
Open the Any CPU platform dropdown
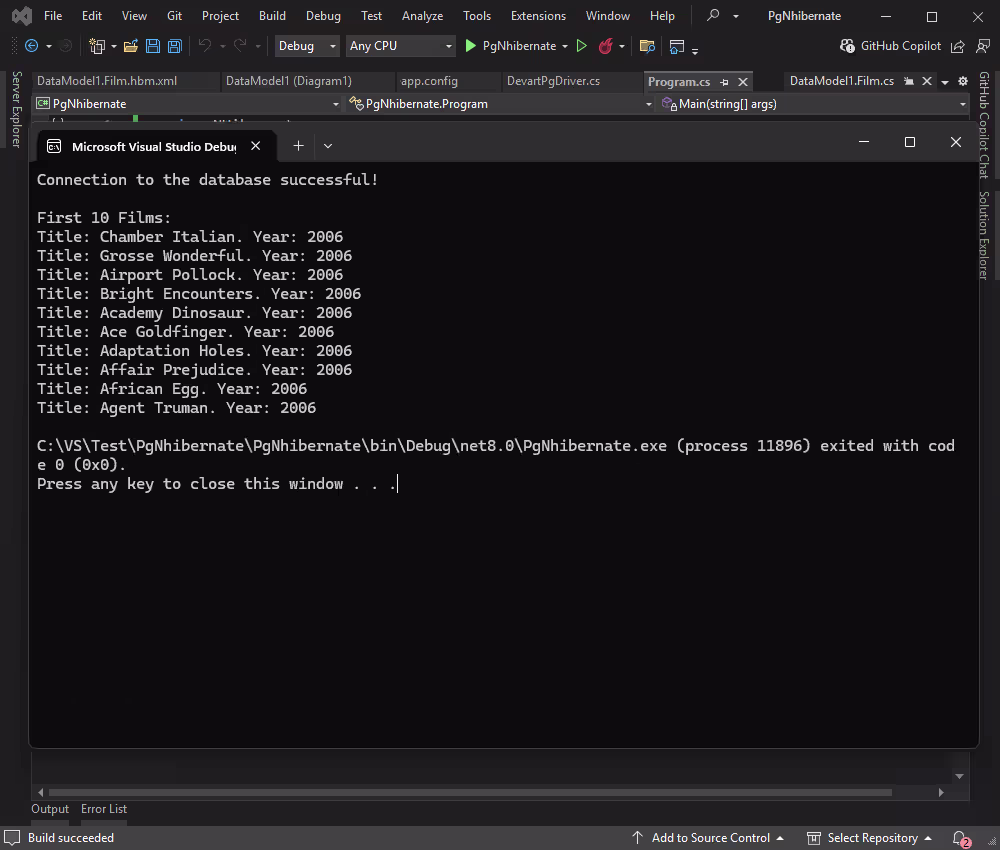point(400,46)
